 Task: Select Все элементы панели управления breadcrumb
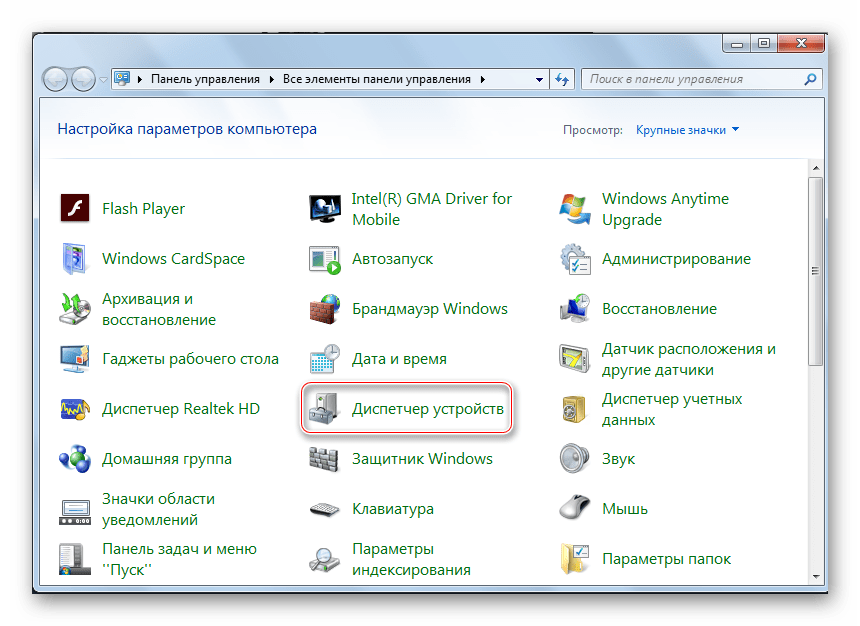(378, 79)
